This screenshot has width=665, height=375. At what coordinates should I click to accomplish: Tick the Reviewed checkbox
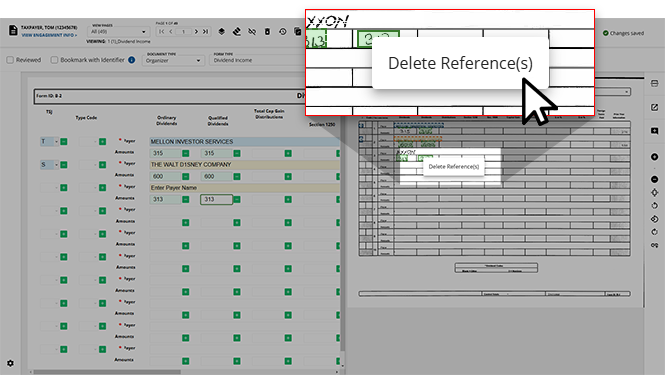pos(10,60)
